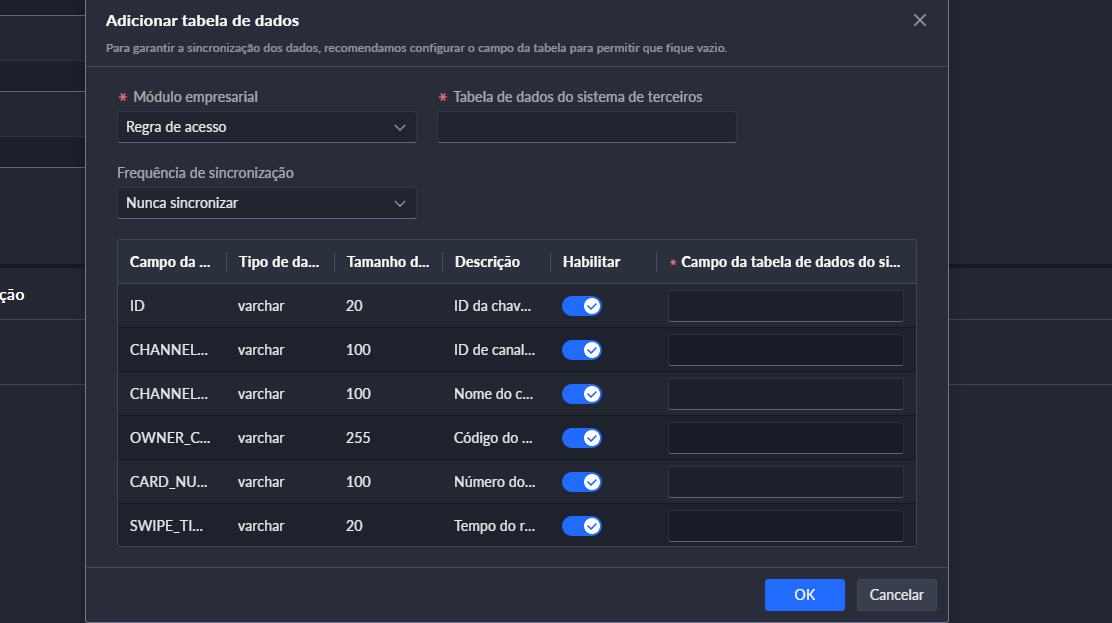Disable the CARD_NU row toggle
Image resolution: width=1112 pixels, height=623 pixels.
582,482
